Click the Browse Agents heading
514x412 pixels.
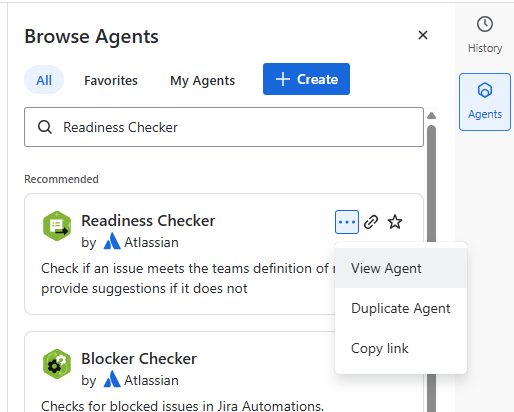[91, 36]
